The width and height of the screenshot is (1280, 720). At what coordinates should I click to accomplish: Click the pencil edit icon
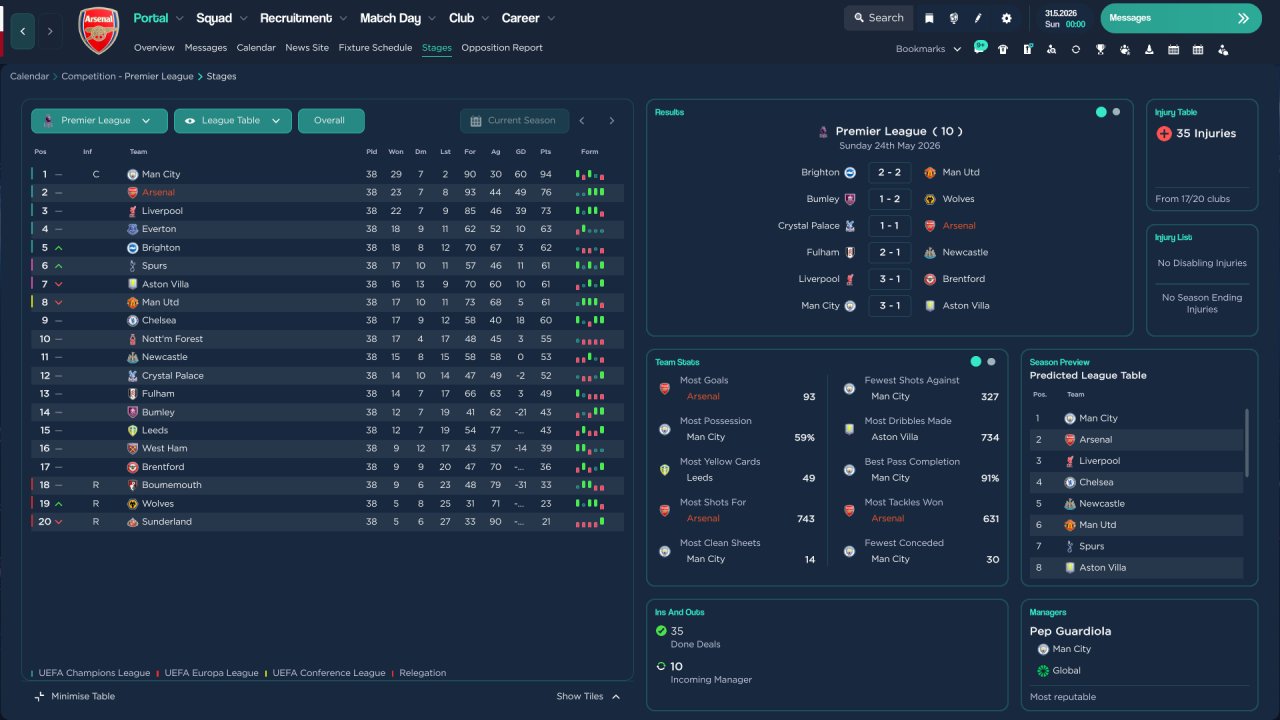tap(979, 18)
